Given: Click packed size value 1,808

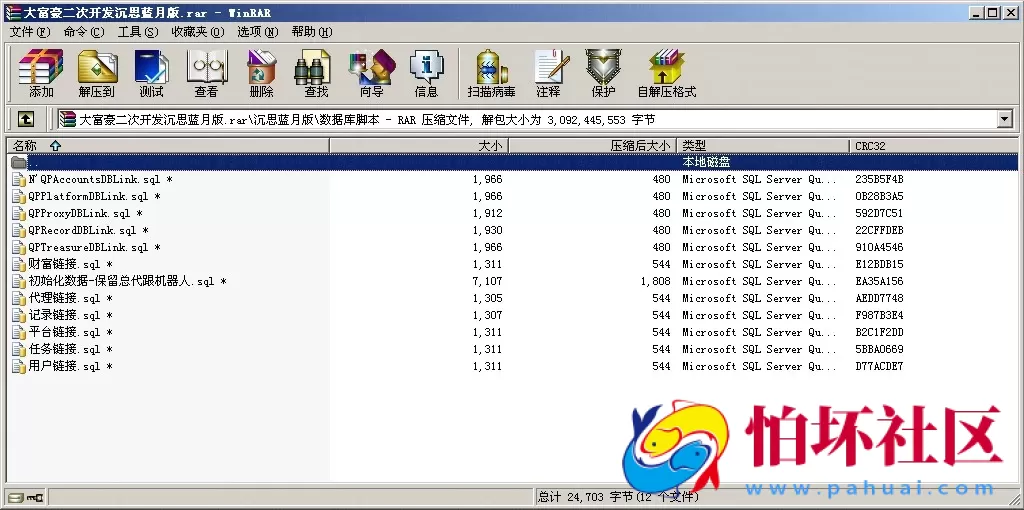Looking at the screenshot, I should click(655, 281).
